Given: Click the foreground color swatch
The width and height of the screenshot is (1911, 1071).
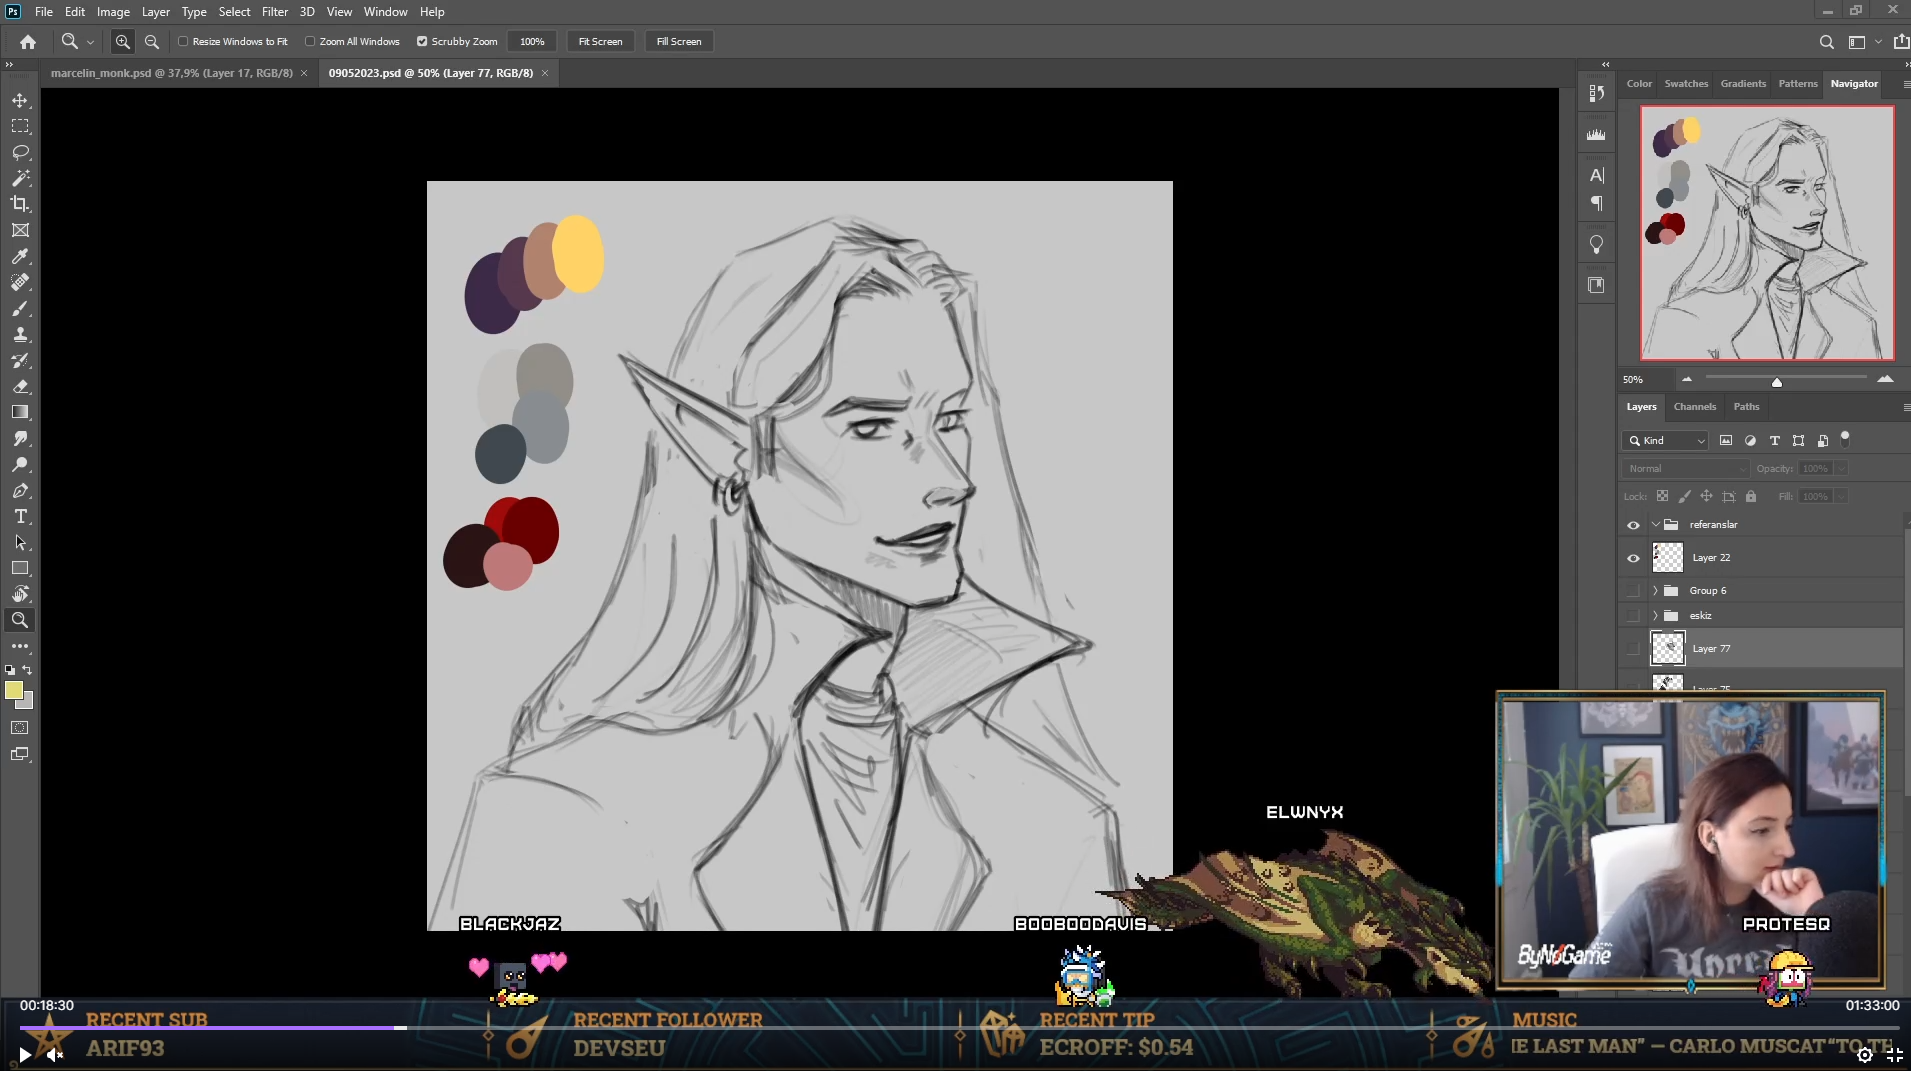Looking at the screenshot, I should coord(14,690).
